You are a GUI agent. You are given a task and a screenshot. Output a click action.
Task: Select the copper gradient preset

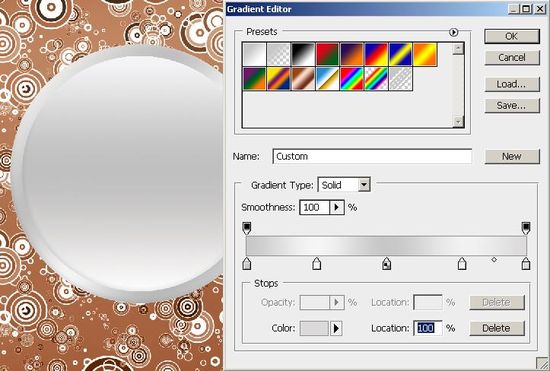coord(303,79)
